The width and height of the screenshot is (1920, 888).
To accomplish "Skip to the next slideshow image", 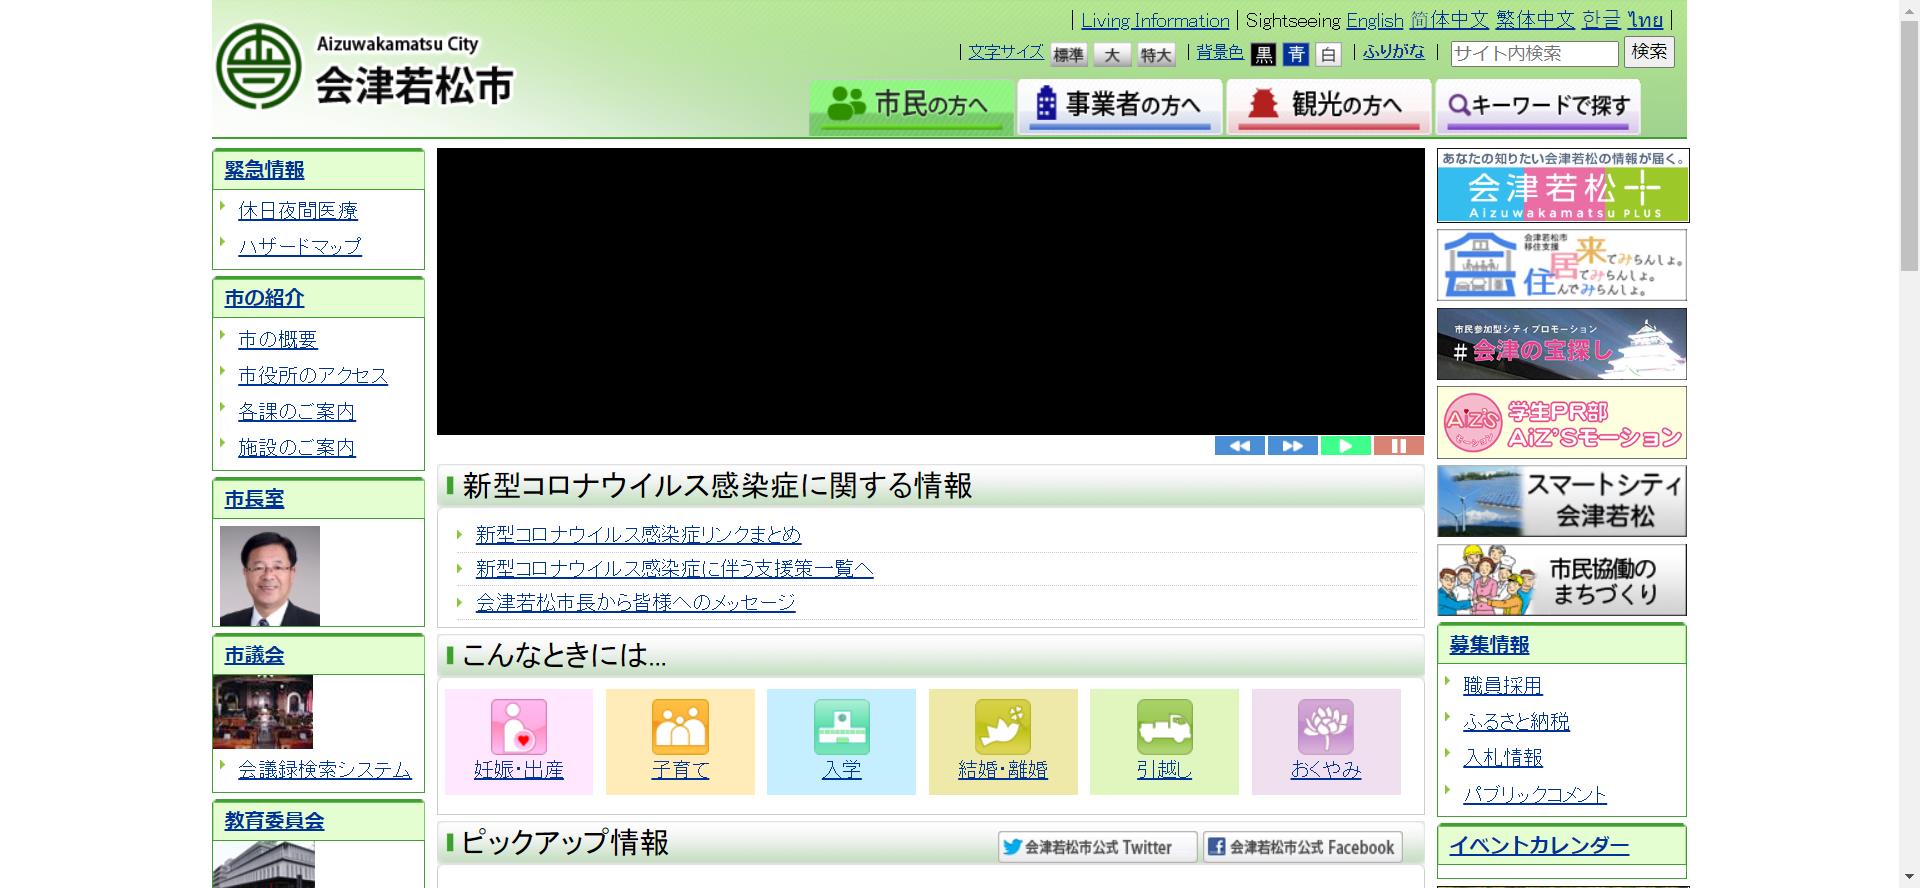I will pos(1292,446).
